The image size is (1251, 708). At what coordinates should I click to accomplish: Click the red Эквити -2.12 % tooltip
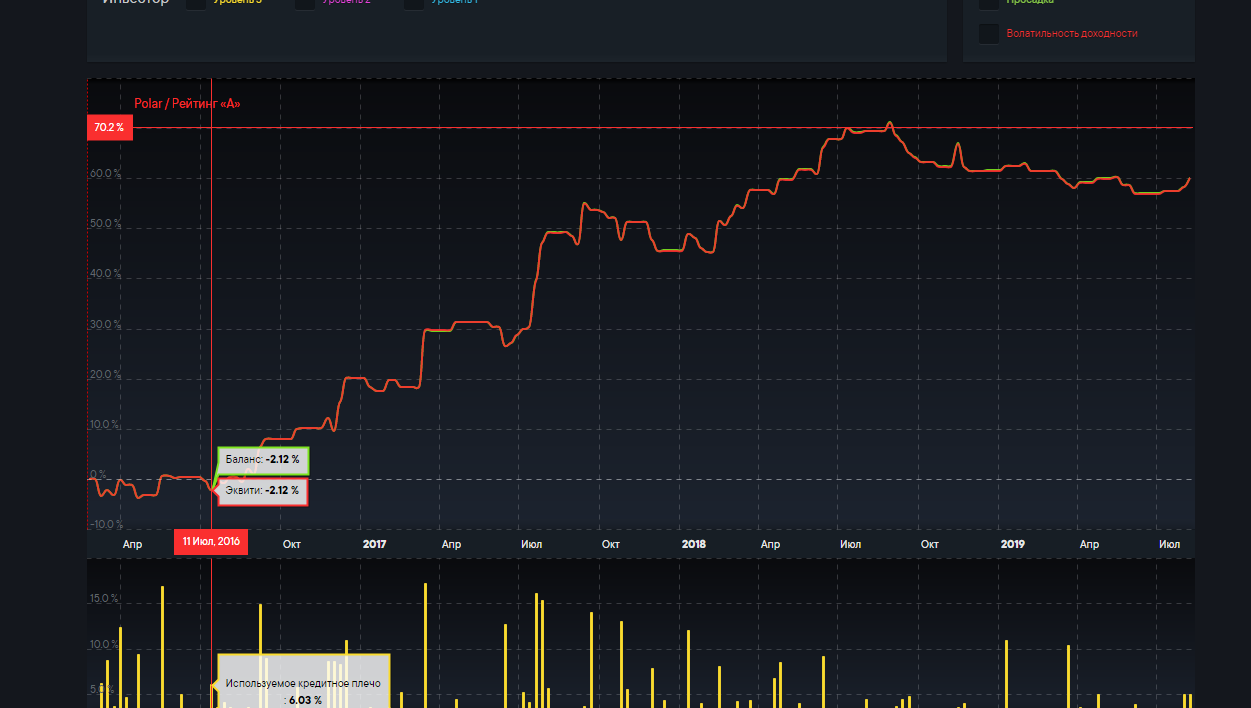[263, 491]
